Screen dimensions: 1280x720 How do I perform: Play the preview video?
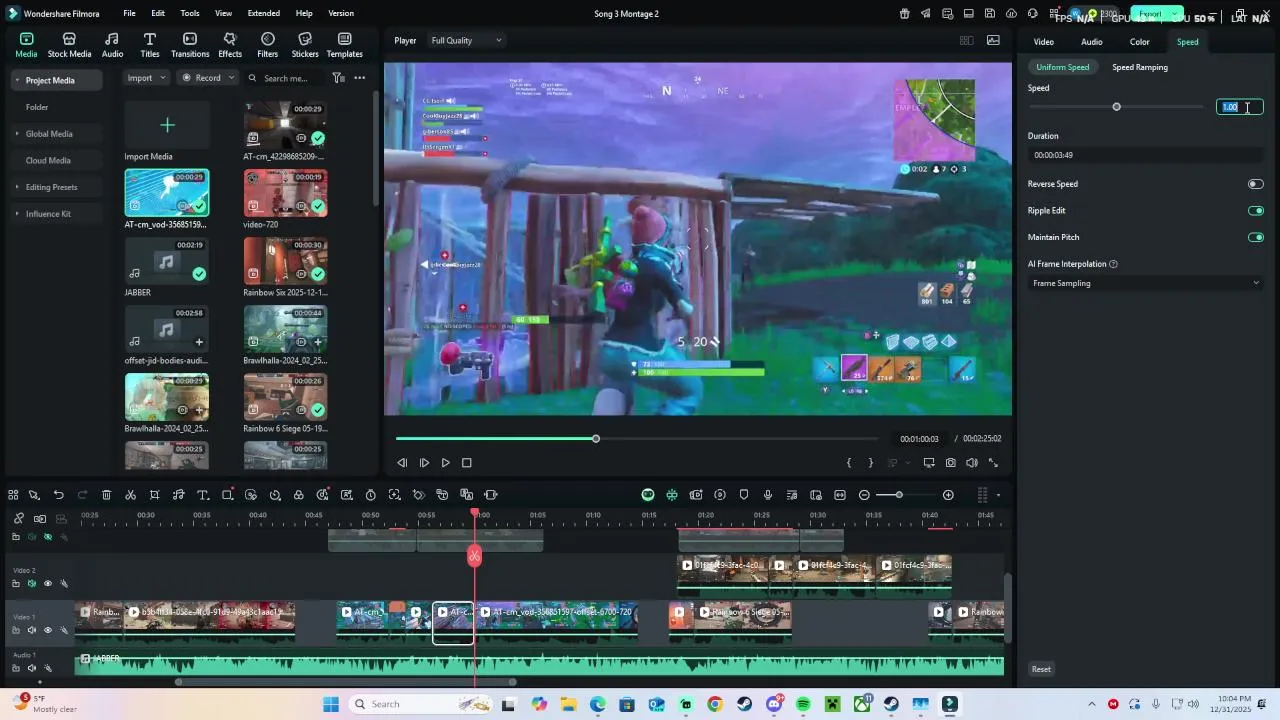tap(446, 463)
